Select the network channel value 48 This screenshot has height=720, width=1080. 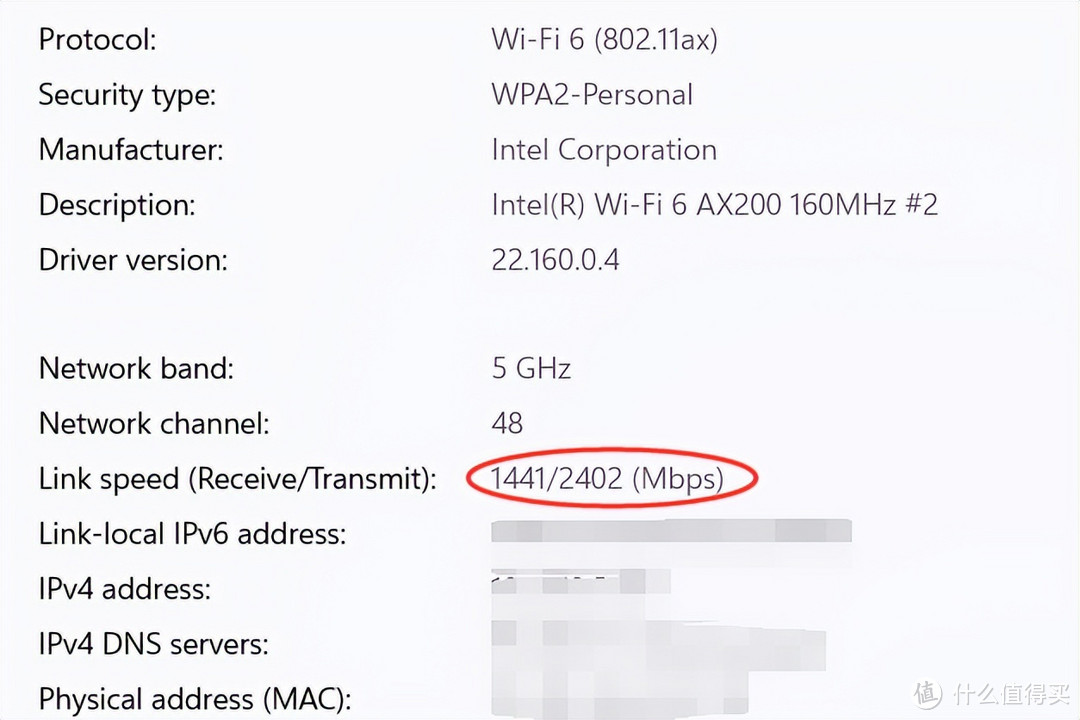507,422
